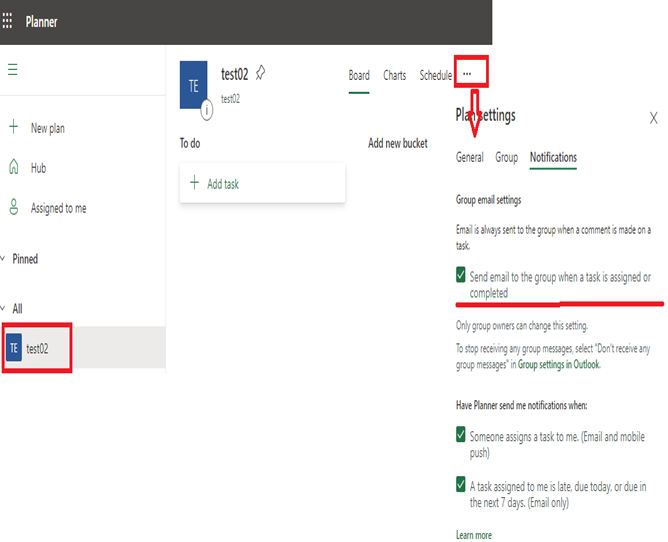Select test02 plan name in sidebar
The height and width of the screenshot is (542, 668).
point(37,349)
